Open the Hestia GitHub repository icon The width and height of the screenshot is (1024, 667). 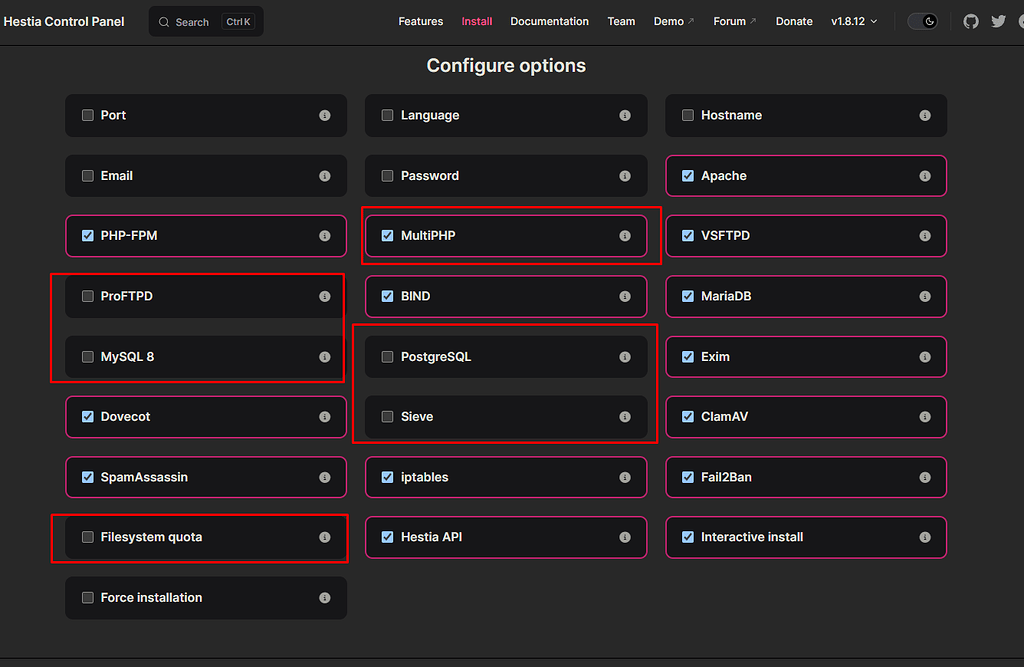point(970,20)
